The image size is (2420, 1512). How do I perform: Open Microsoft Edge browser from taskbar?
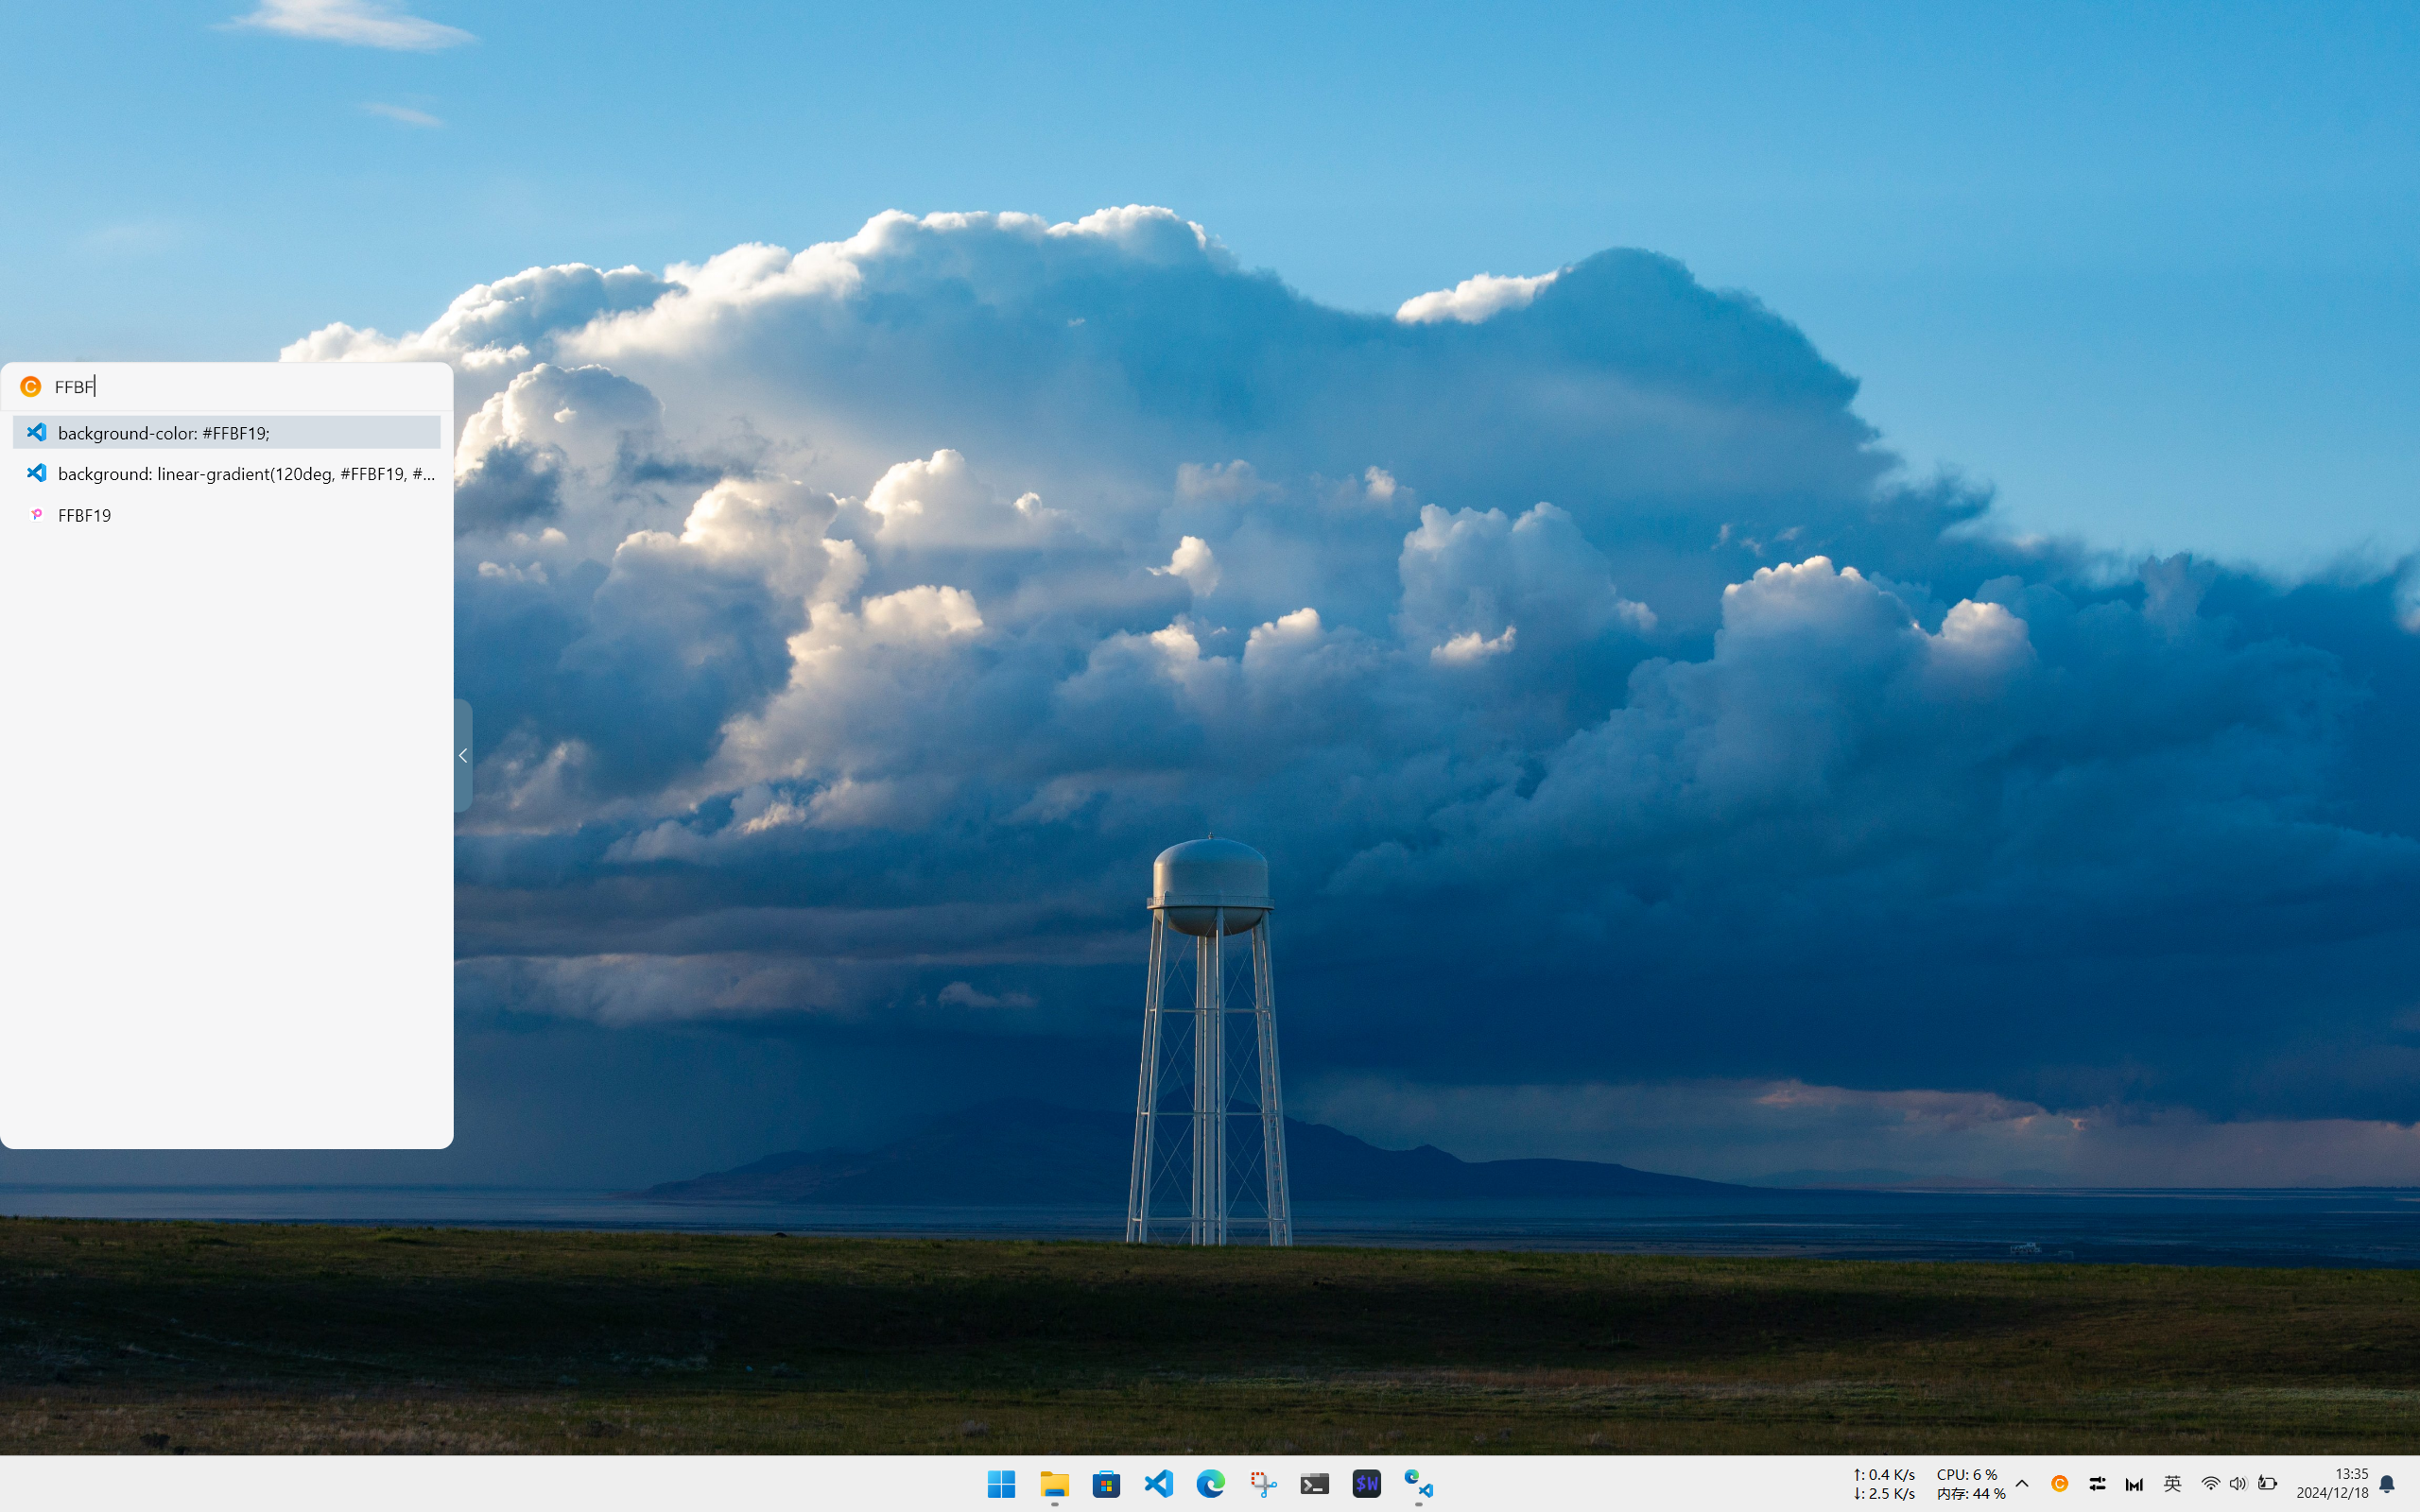[x=1210, y=1484]
